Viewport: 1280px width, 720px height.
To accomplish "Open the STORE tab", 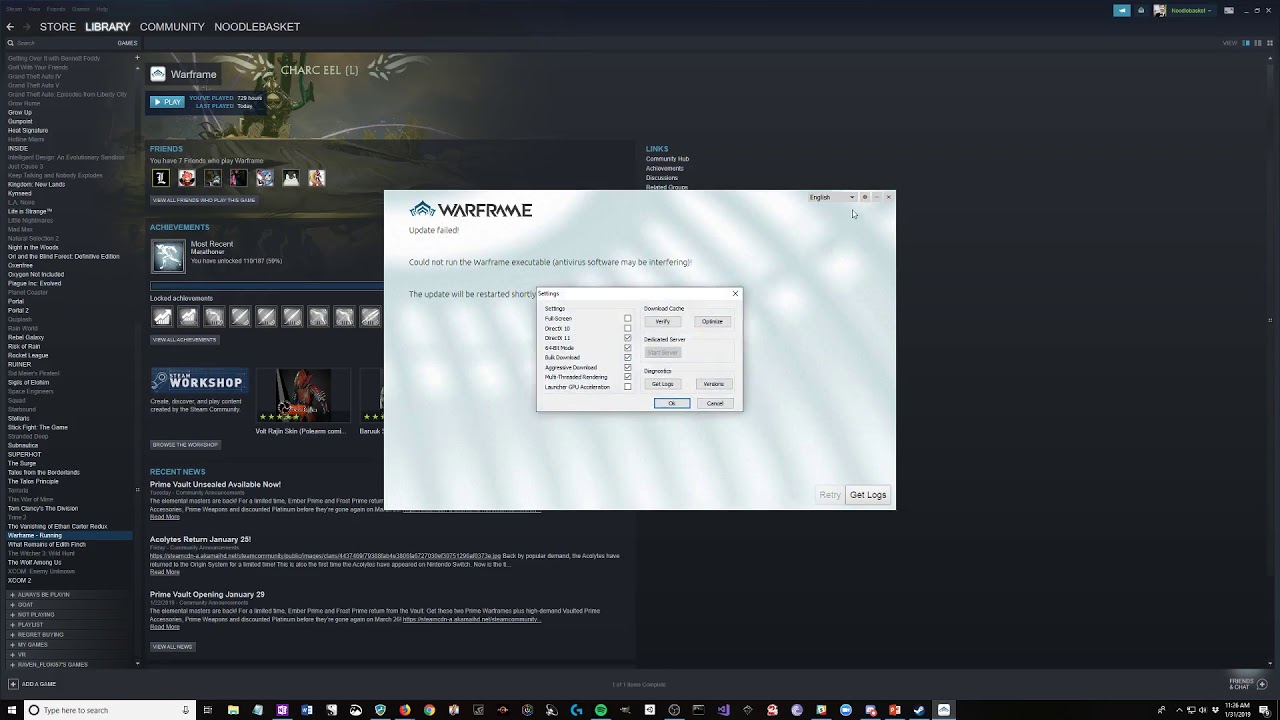I will (x=58, y=27).
